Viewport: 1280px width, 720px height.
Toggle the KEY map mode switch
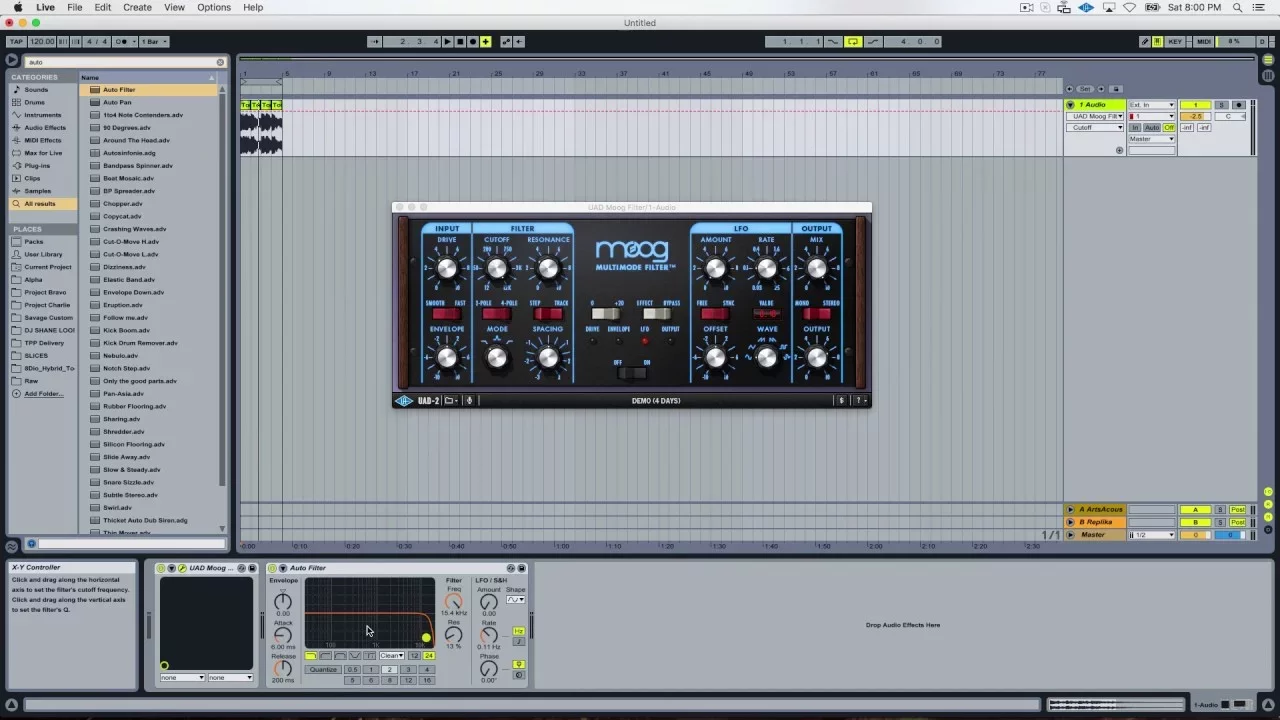tap(1175, 41)
